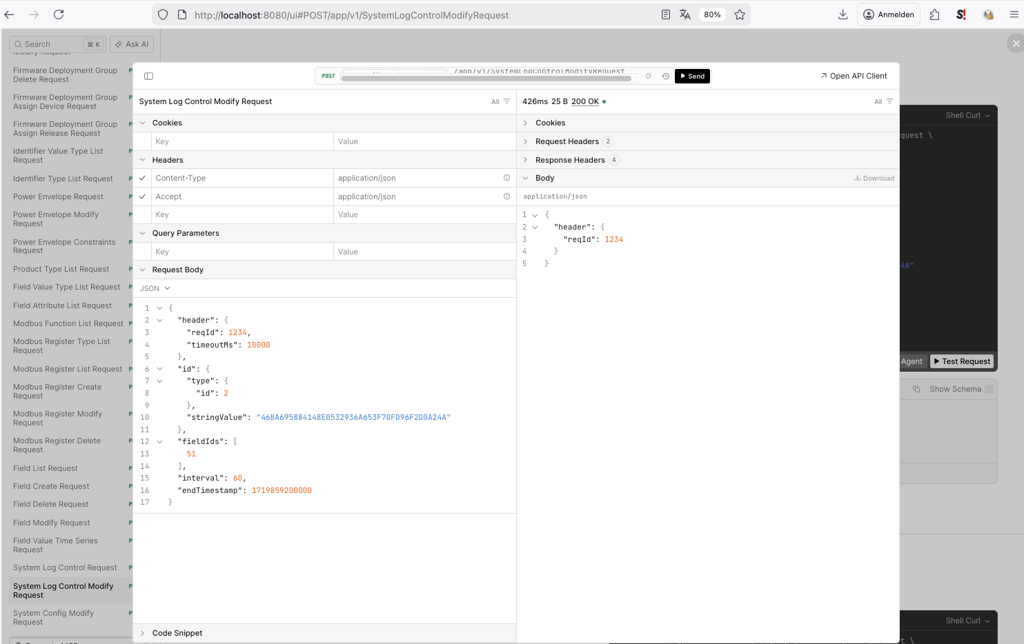This screenshot has height=644, width=1024.
Task: Reset the 80% zoom level indicator
Action: click(x=712, y=14)
